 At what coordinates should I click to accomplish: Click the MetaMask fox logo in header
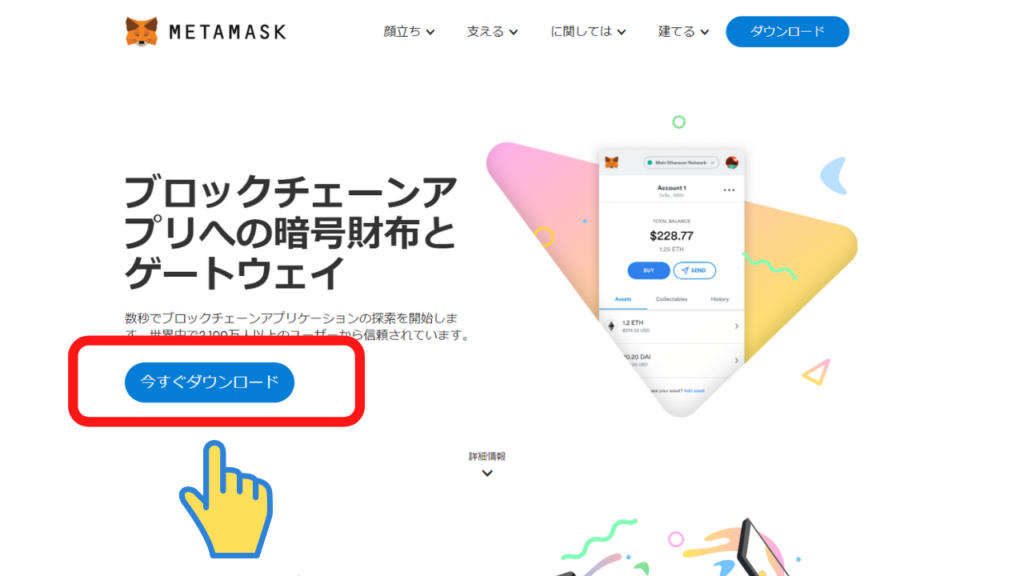point(142,31)
